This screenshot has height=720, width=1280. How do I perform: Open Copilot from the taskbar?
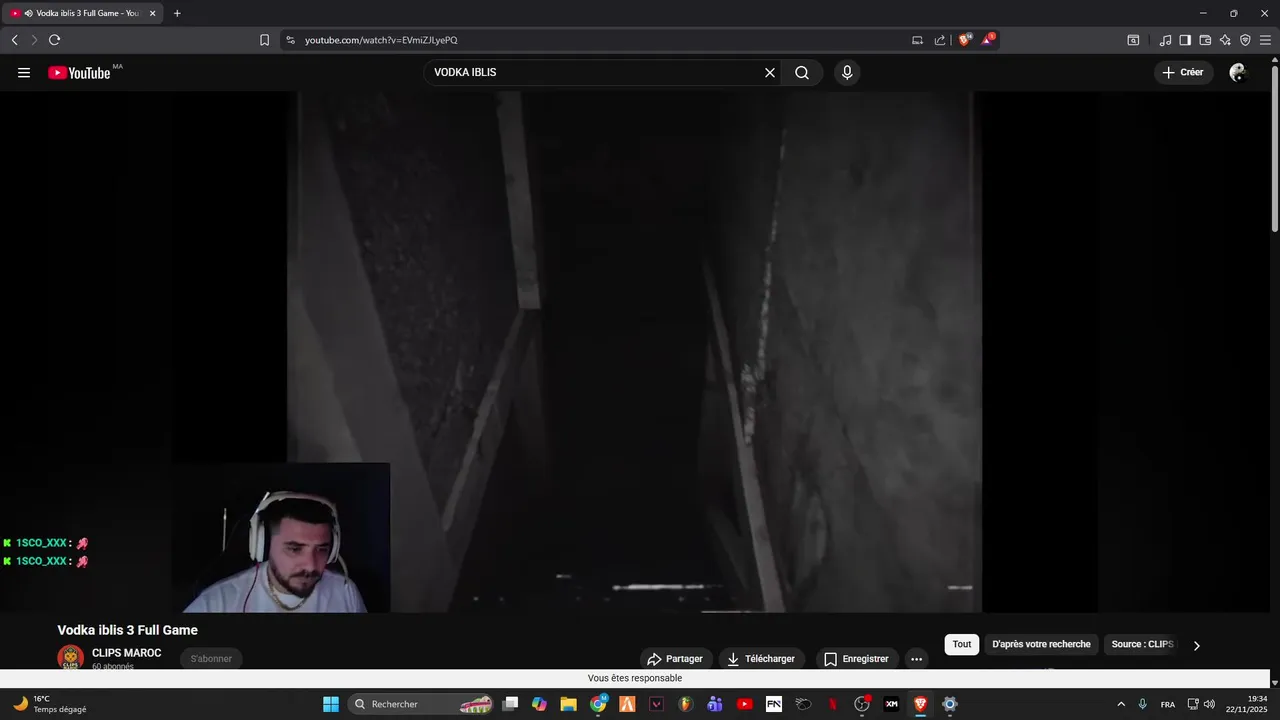click(540, 704)
